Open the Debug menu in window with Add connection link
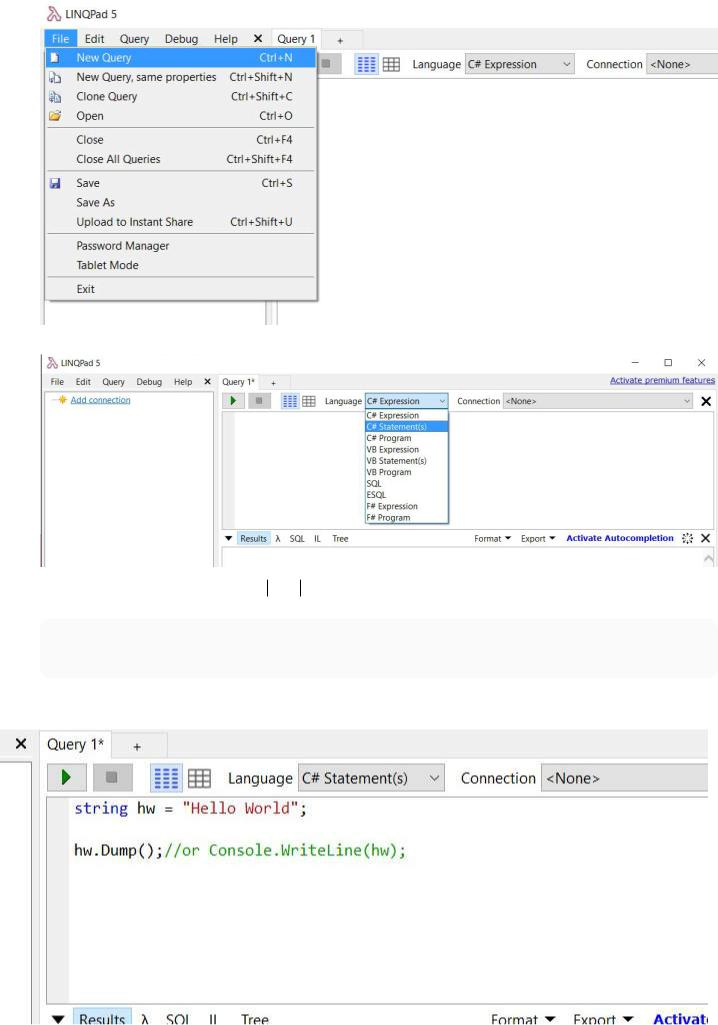The height and width of the screenshot is (1025, 718). [x=149, y=382]
